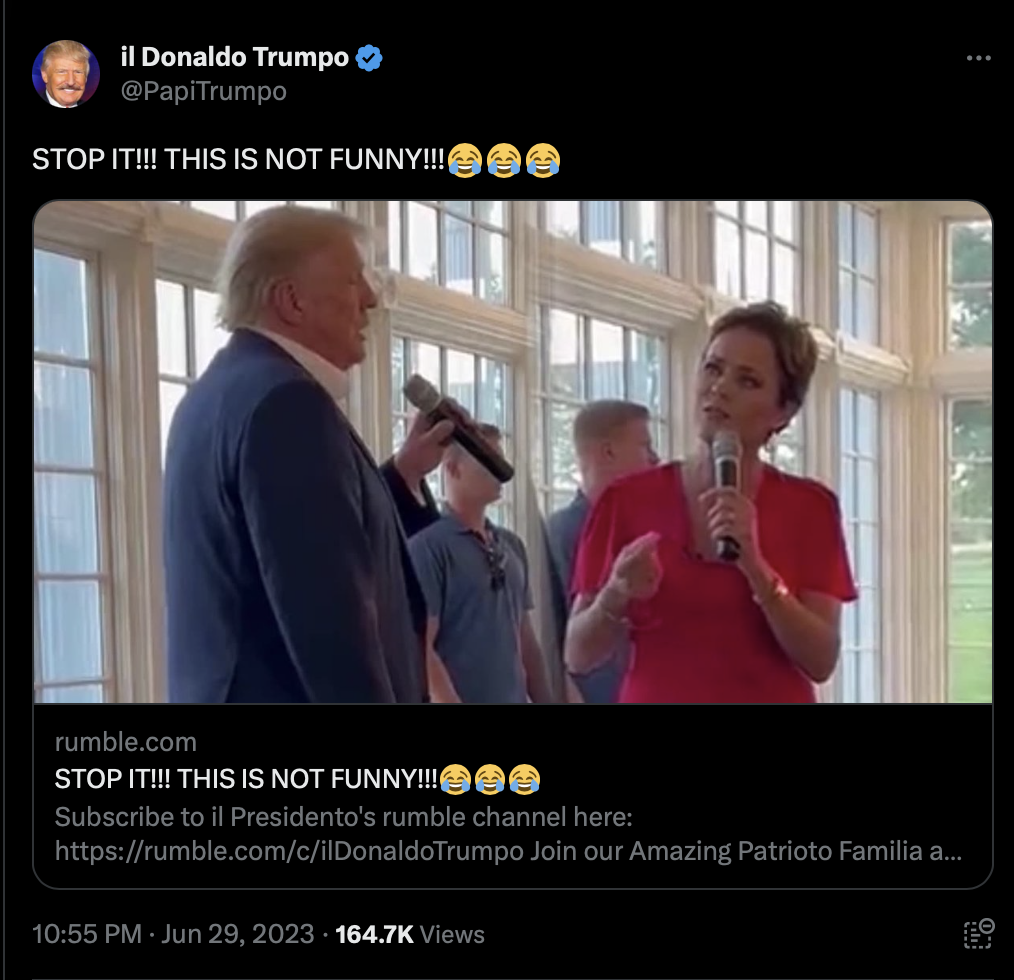The width and height of the screenshot is (1014, 980).
Task: Open card title STOP IT!!! THIS IS NOT FUNNY!!!
Action: 246,779
